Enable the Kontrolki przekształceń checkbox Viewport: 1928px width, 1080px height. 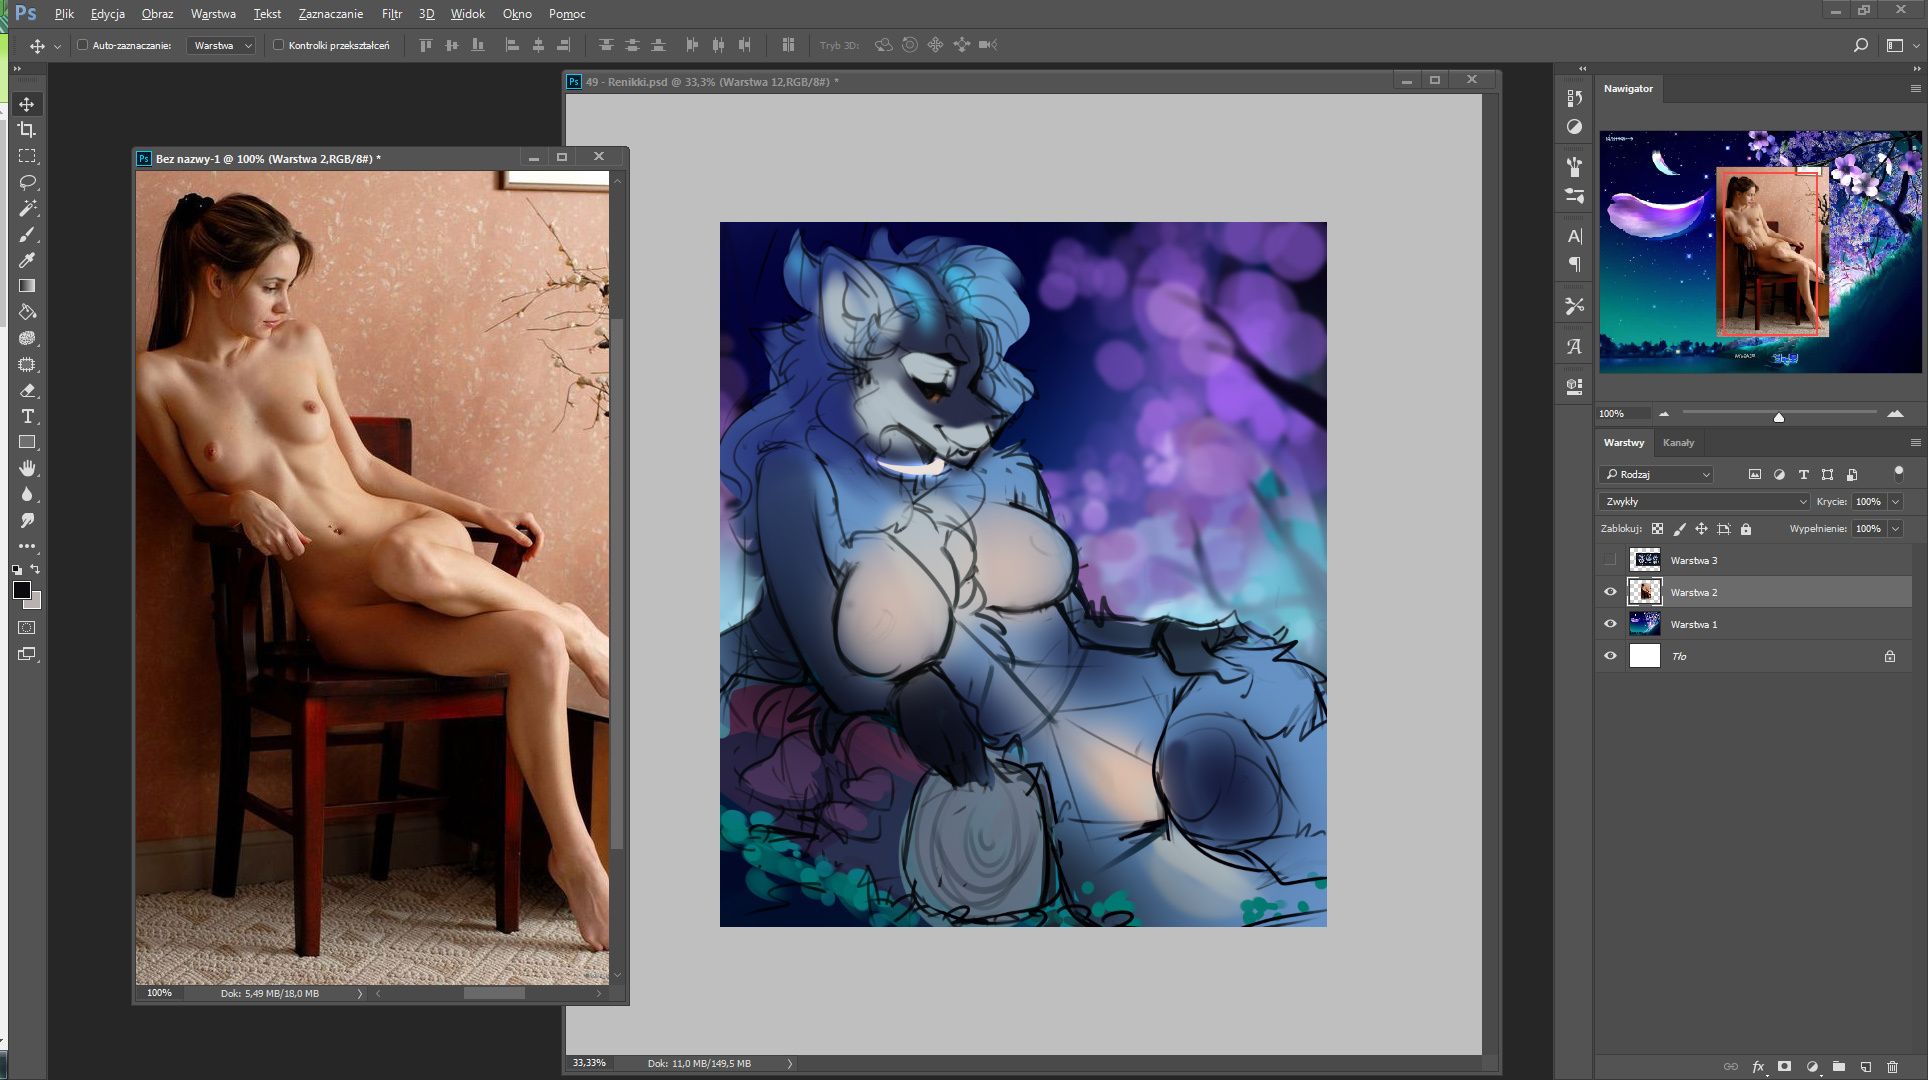click(279, 45)
